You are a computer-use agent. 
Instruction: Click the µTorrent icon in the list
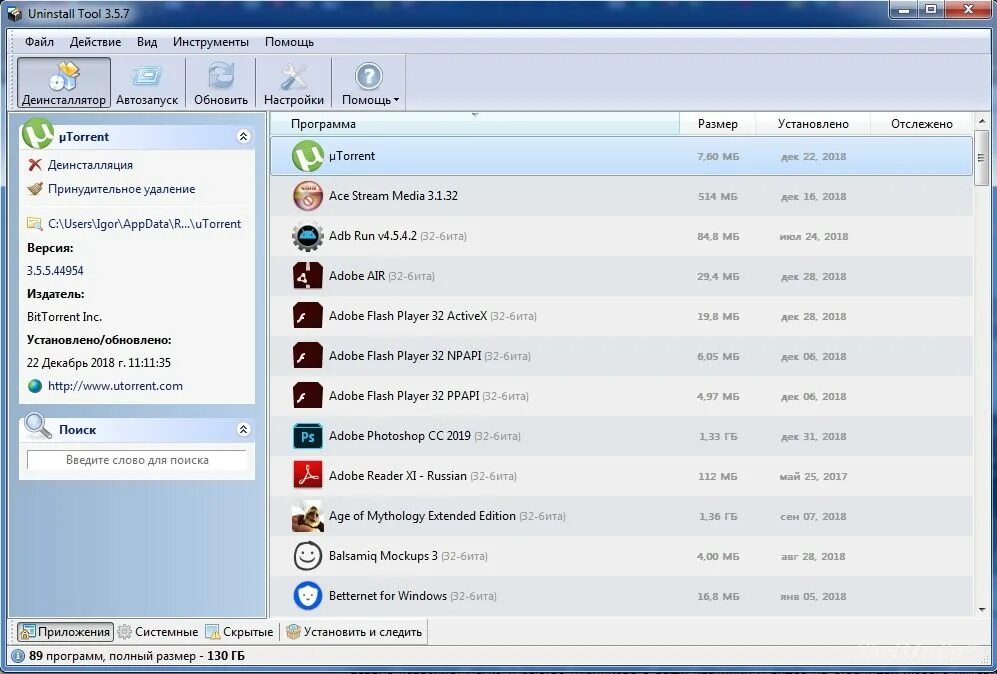tap(308, 156)
